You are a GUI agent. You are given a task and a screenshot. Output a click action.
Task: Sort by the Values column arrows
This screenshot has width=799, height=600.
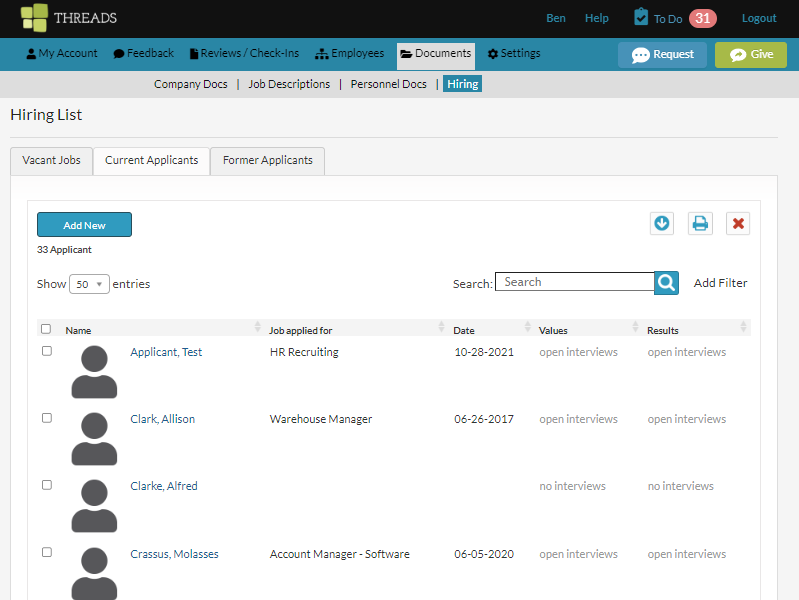(x=635, y=327)
